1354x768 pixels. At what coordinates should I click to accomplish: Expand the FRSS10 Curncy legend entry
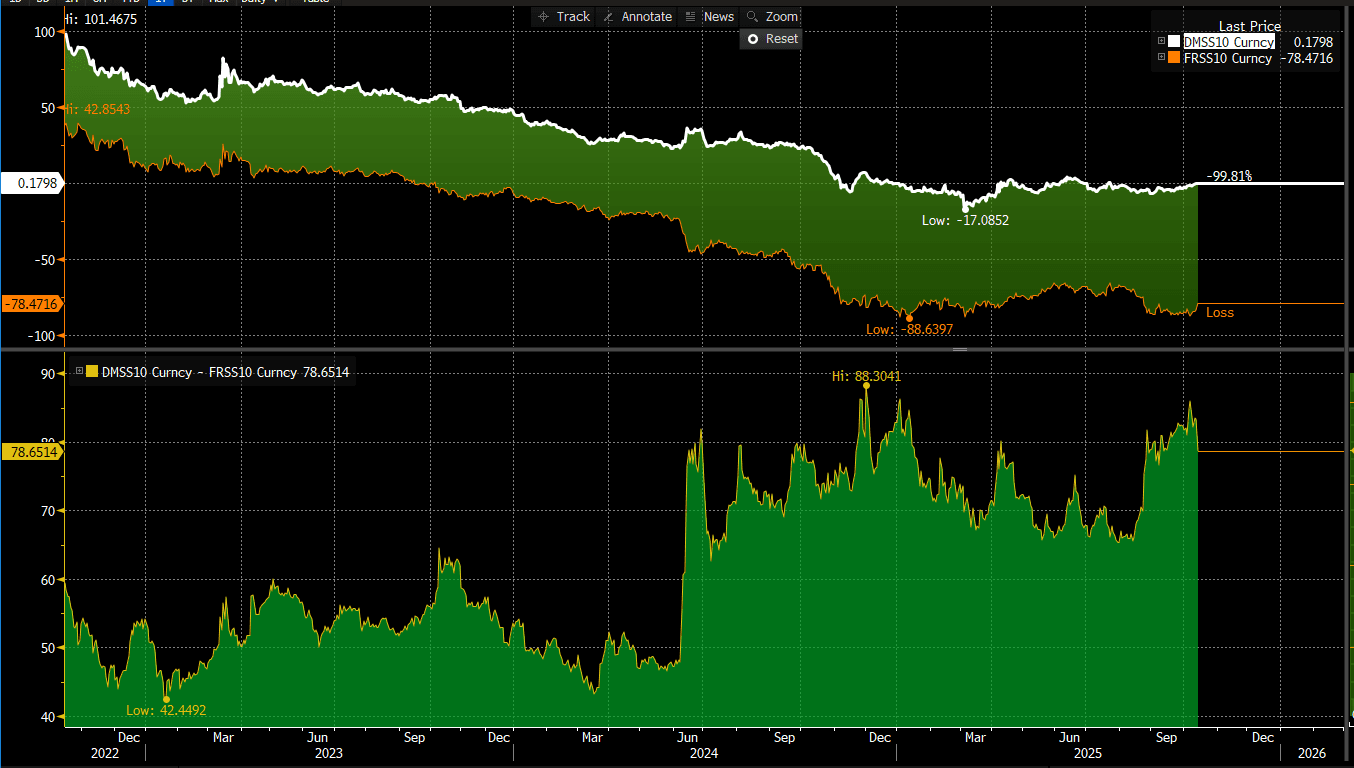point(1161,58)
